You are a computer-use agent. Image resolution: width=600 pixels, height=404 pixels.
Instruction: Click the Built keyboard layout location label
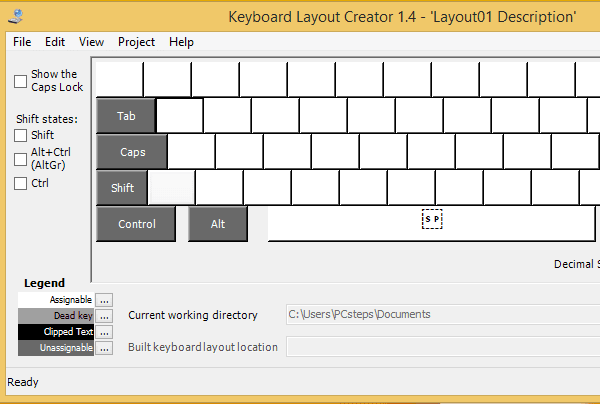coord(203,347)
